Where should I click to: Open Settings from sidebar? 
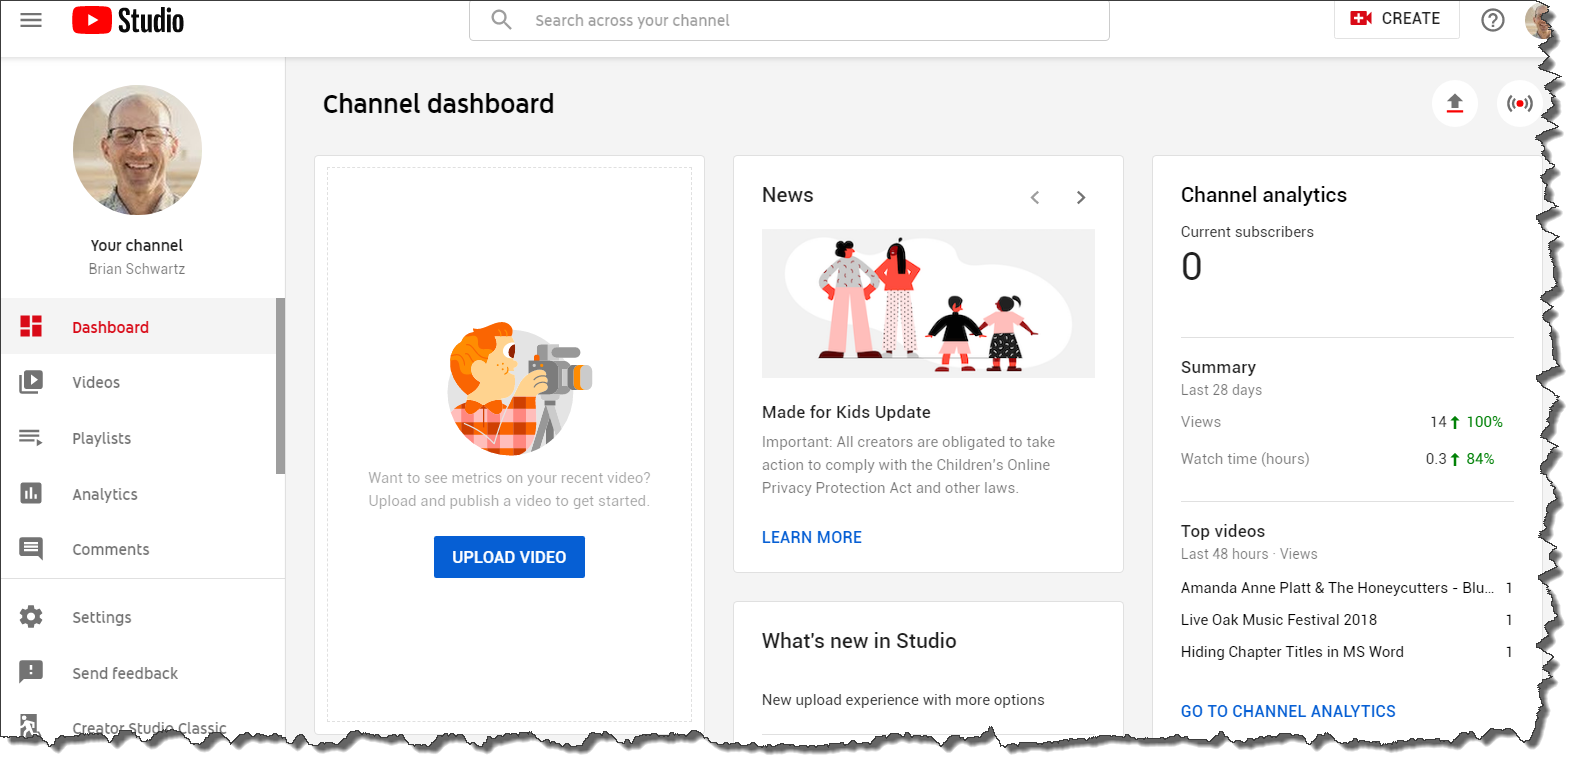138,617
